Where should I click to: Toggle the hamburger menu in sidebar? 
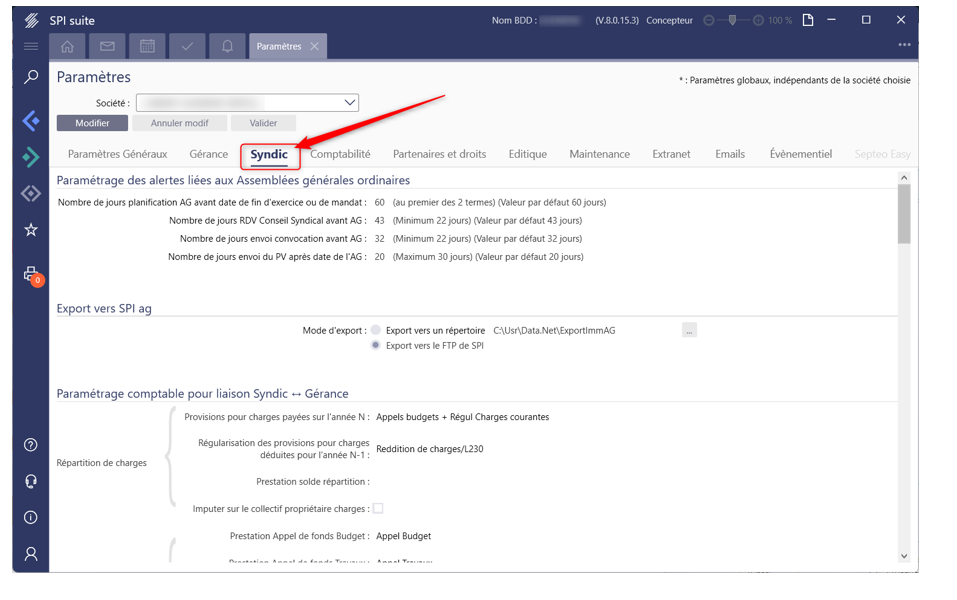click(31, 46)
